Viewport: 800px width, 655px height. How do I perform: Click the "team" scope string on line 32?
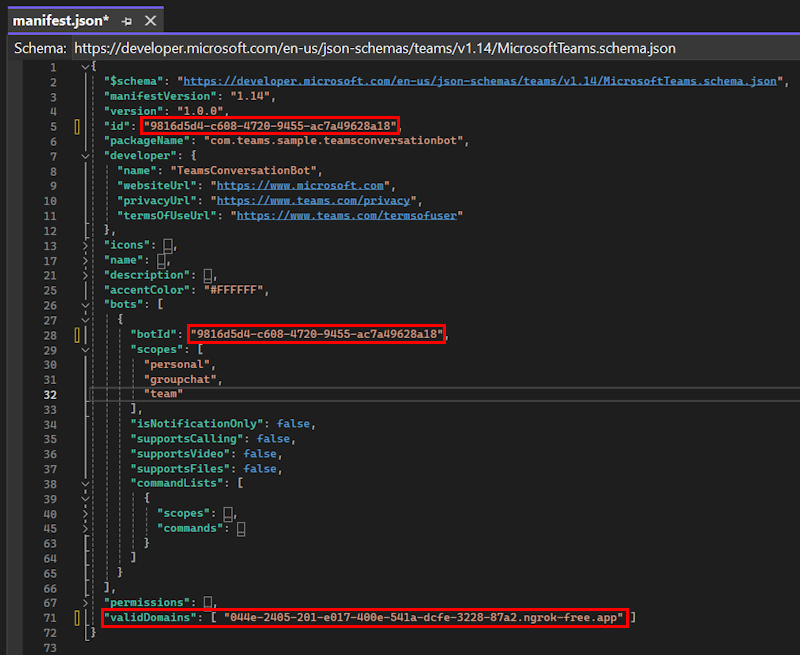164,394
